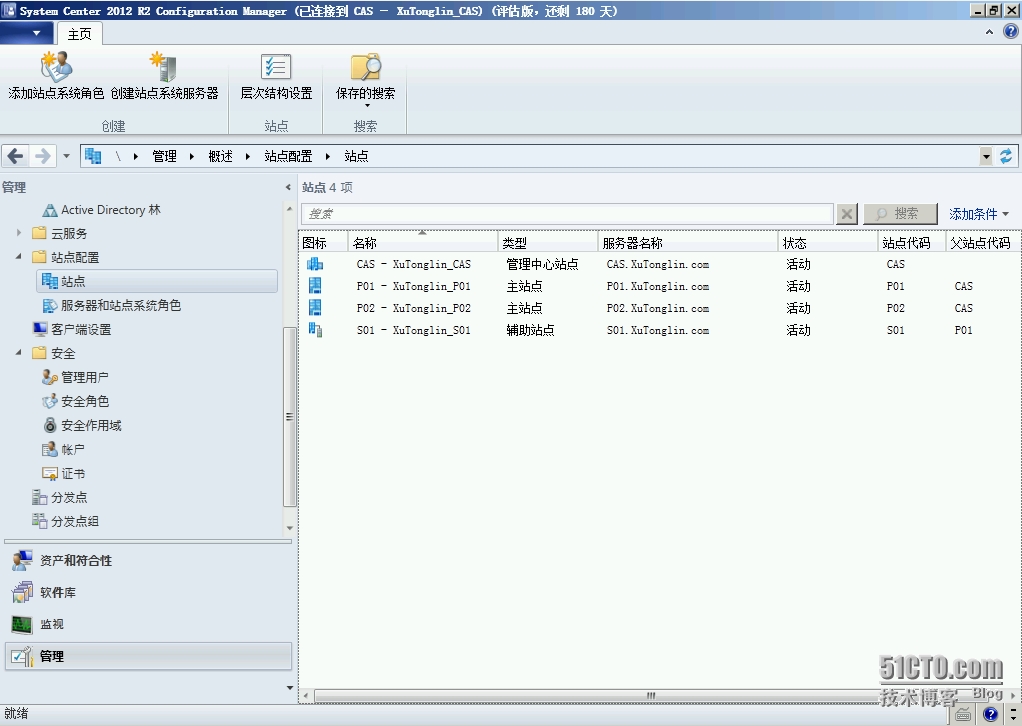Open the address bar dropdown
This screenshot has width=1022, height=726.
click(x=986, y=156)
